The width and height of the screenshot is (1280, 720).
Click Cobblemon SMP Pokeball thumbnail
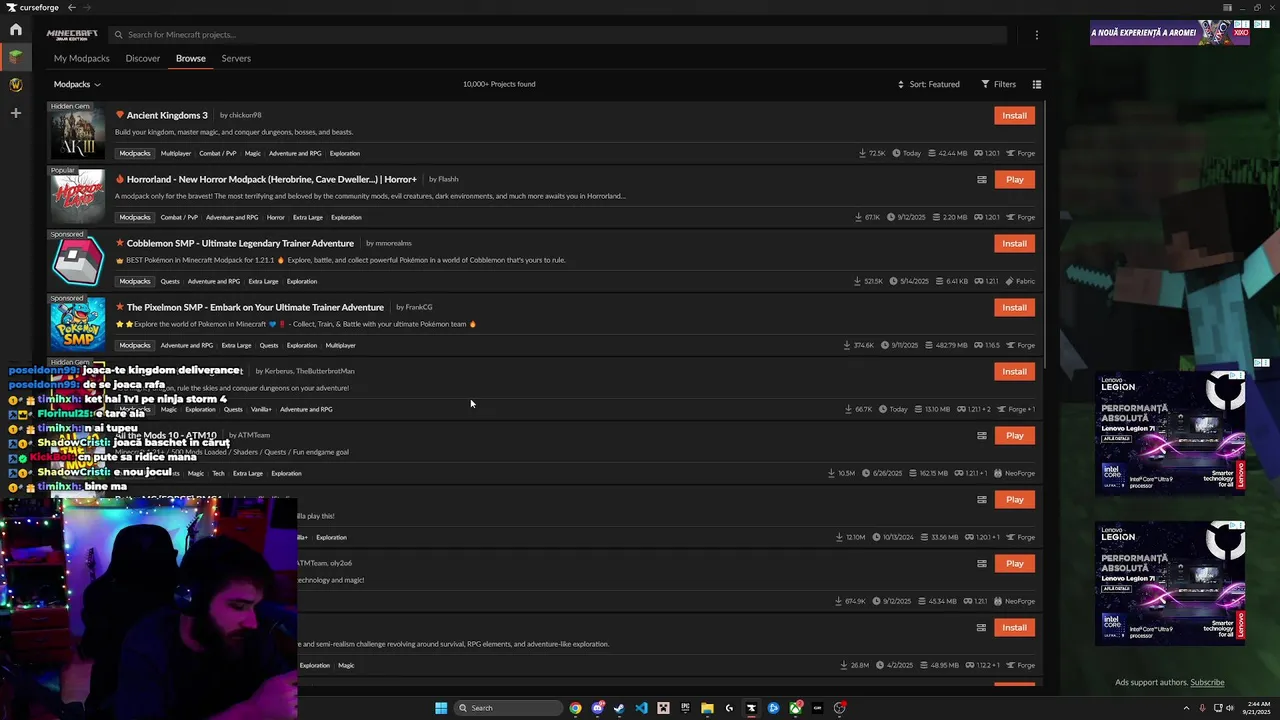click(x=77, y=263)
